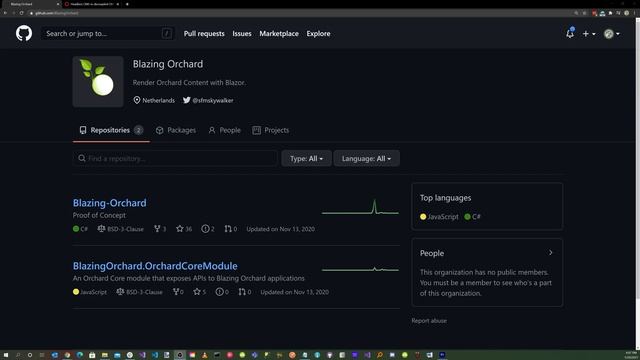
Task: Filter by JavaScript in Top languages
Action: click(x=439, y=217)
